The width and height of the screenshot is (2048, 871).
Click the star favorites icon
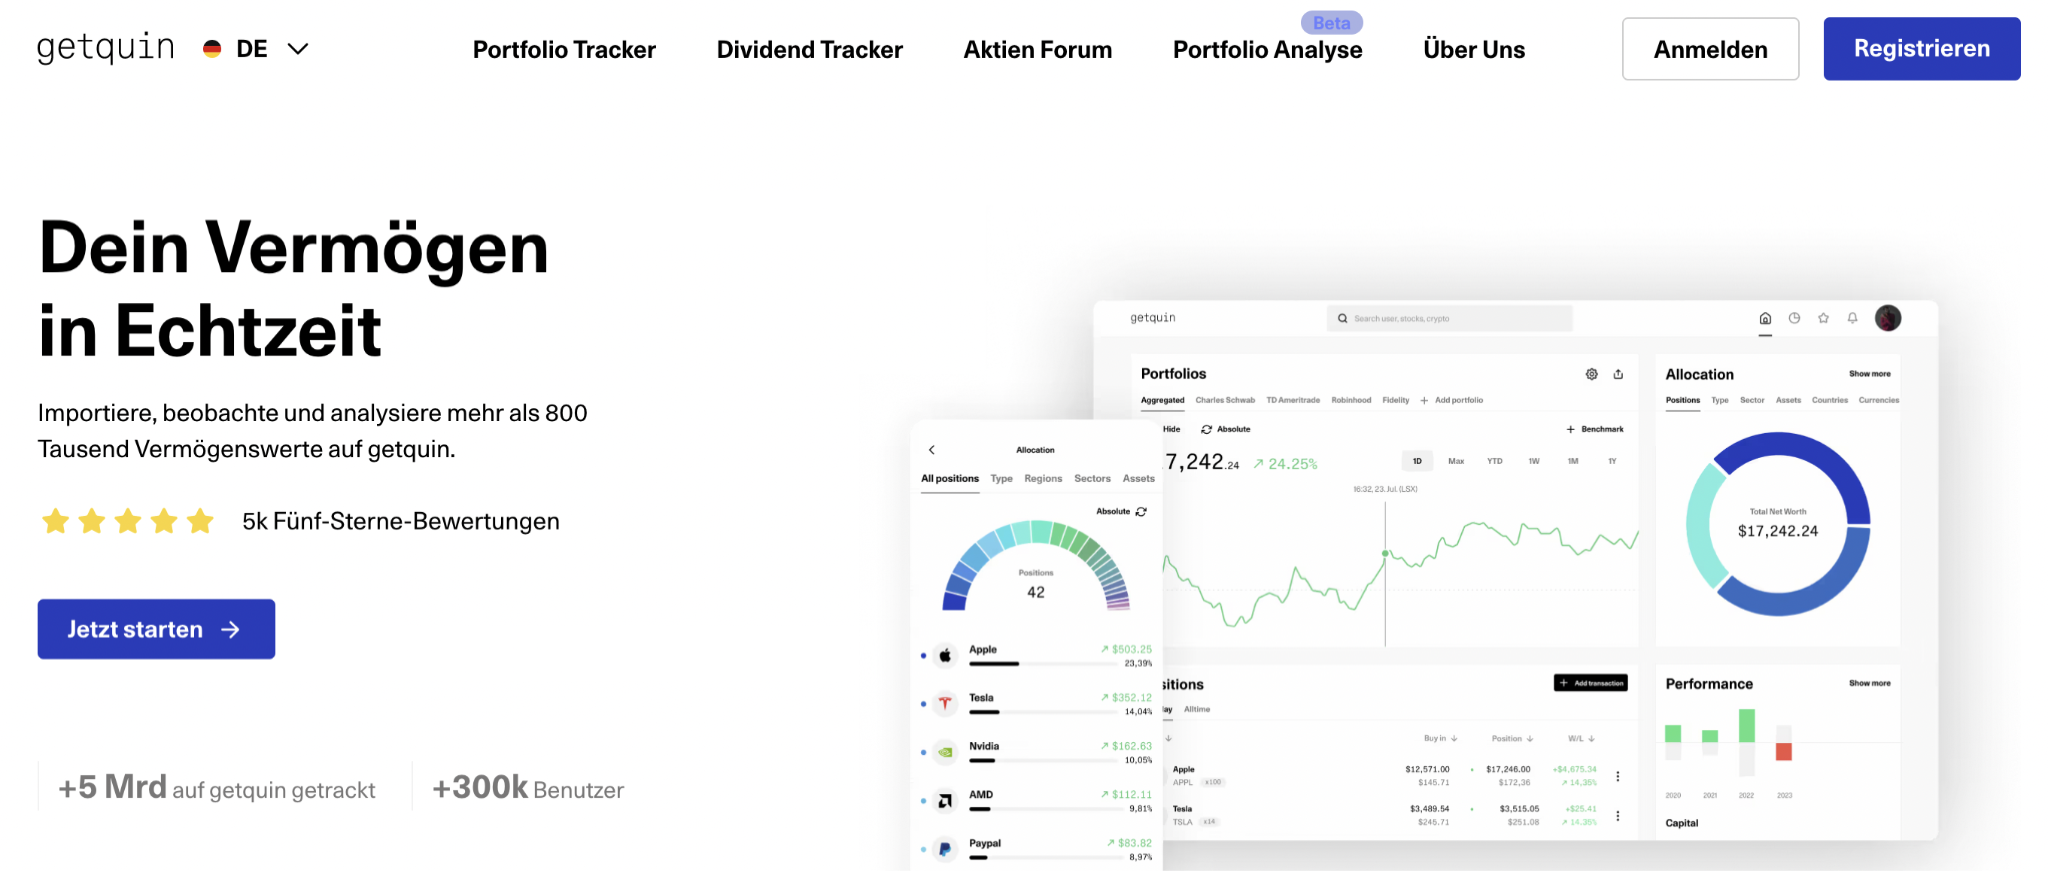[x=1823, y=318]
